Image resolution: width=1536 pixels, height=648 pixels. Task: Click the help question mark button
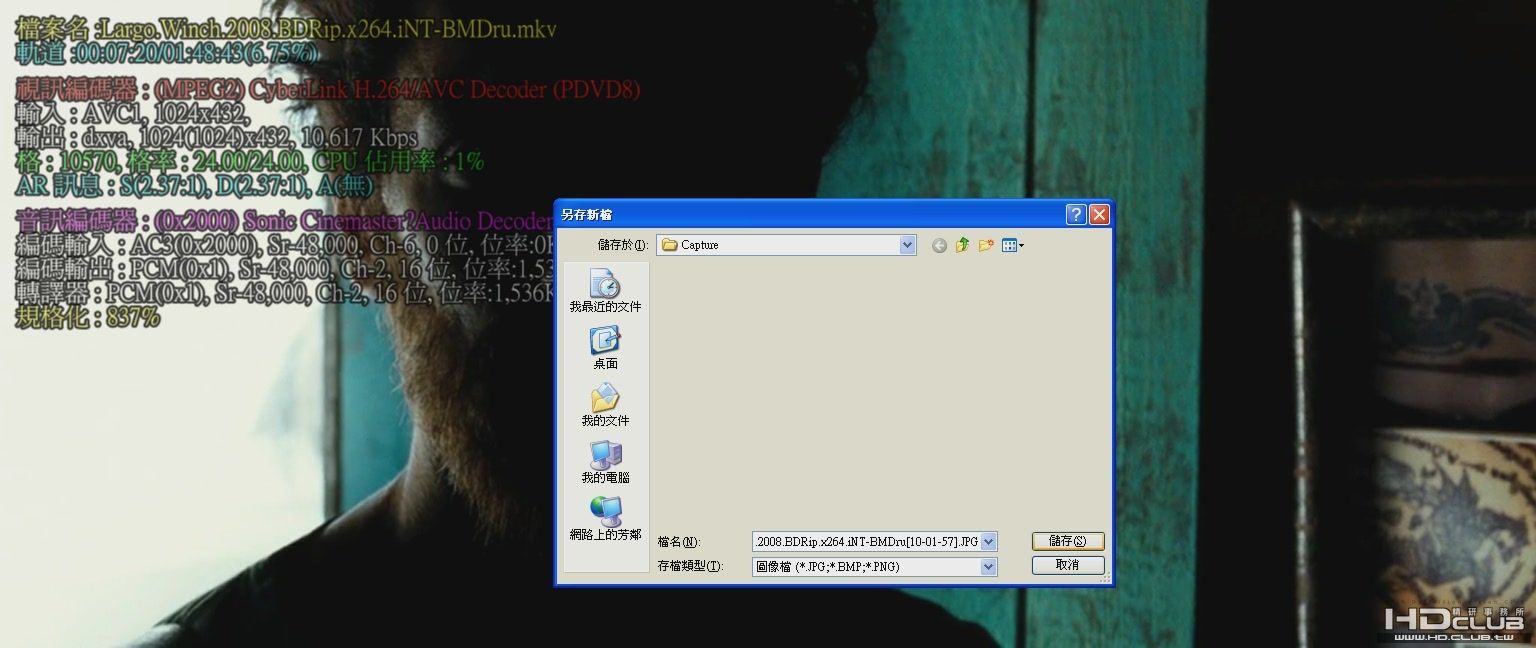pos(1076,214)
